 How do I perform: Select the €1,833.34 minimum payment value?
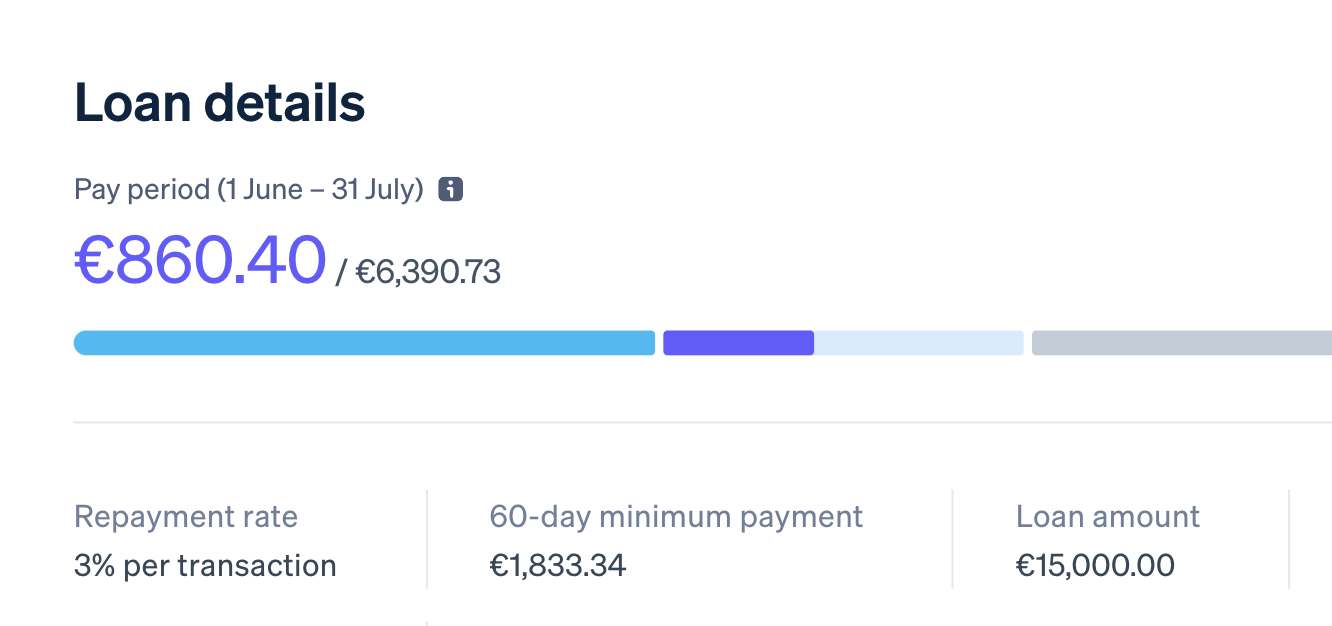[x=558, y=566]
